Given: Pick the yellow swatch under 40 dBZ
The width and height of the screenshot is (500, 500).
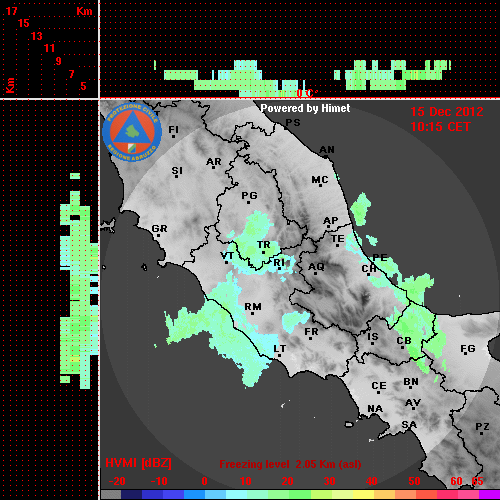Looking at the screenshot, I should (x=363, y=495).
